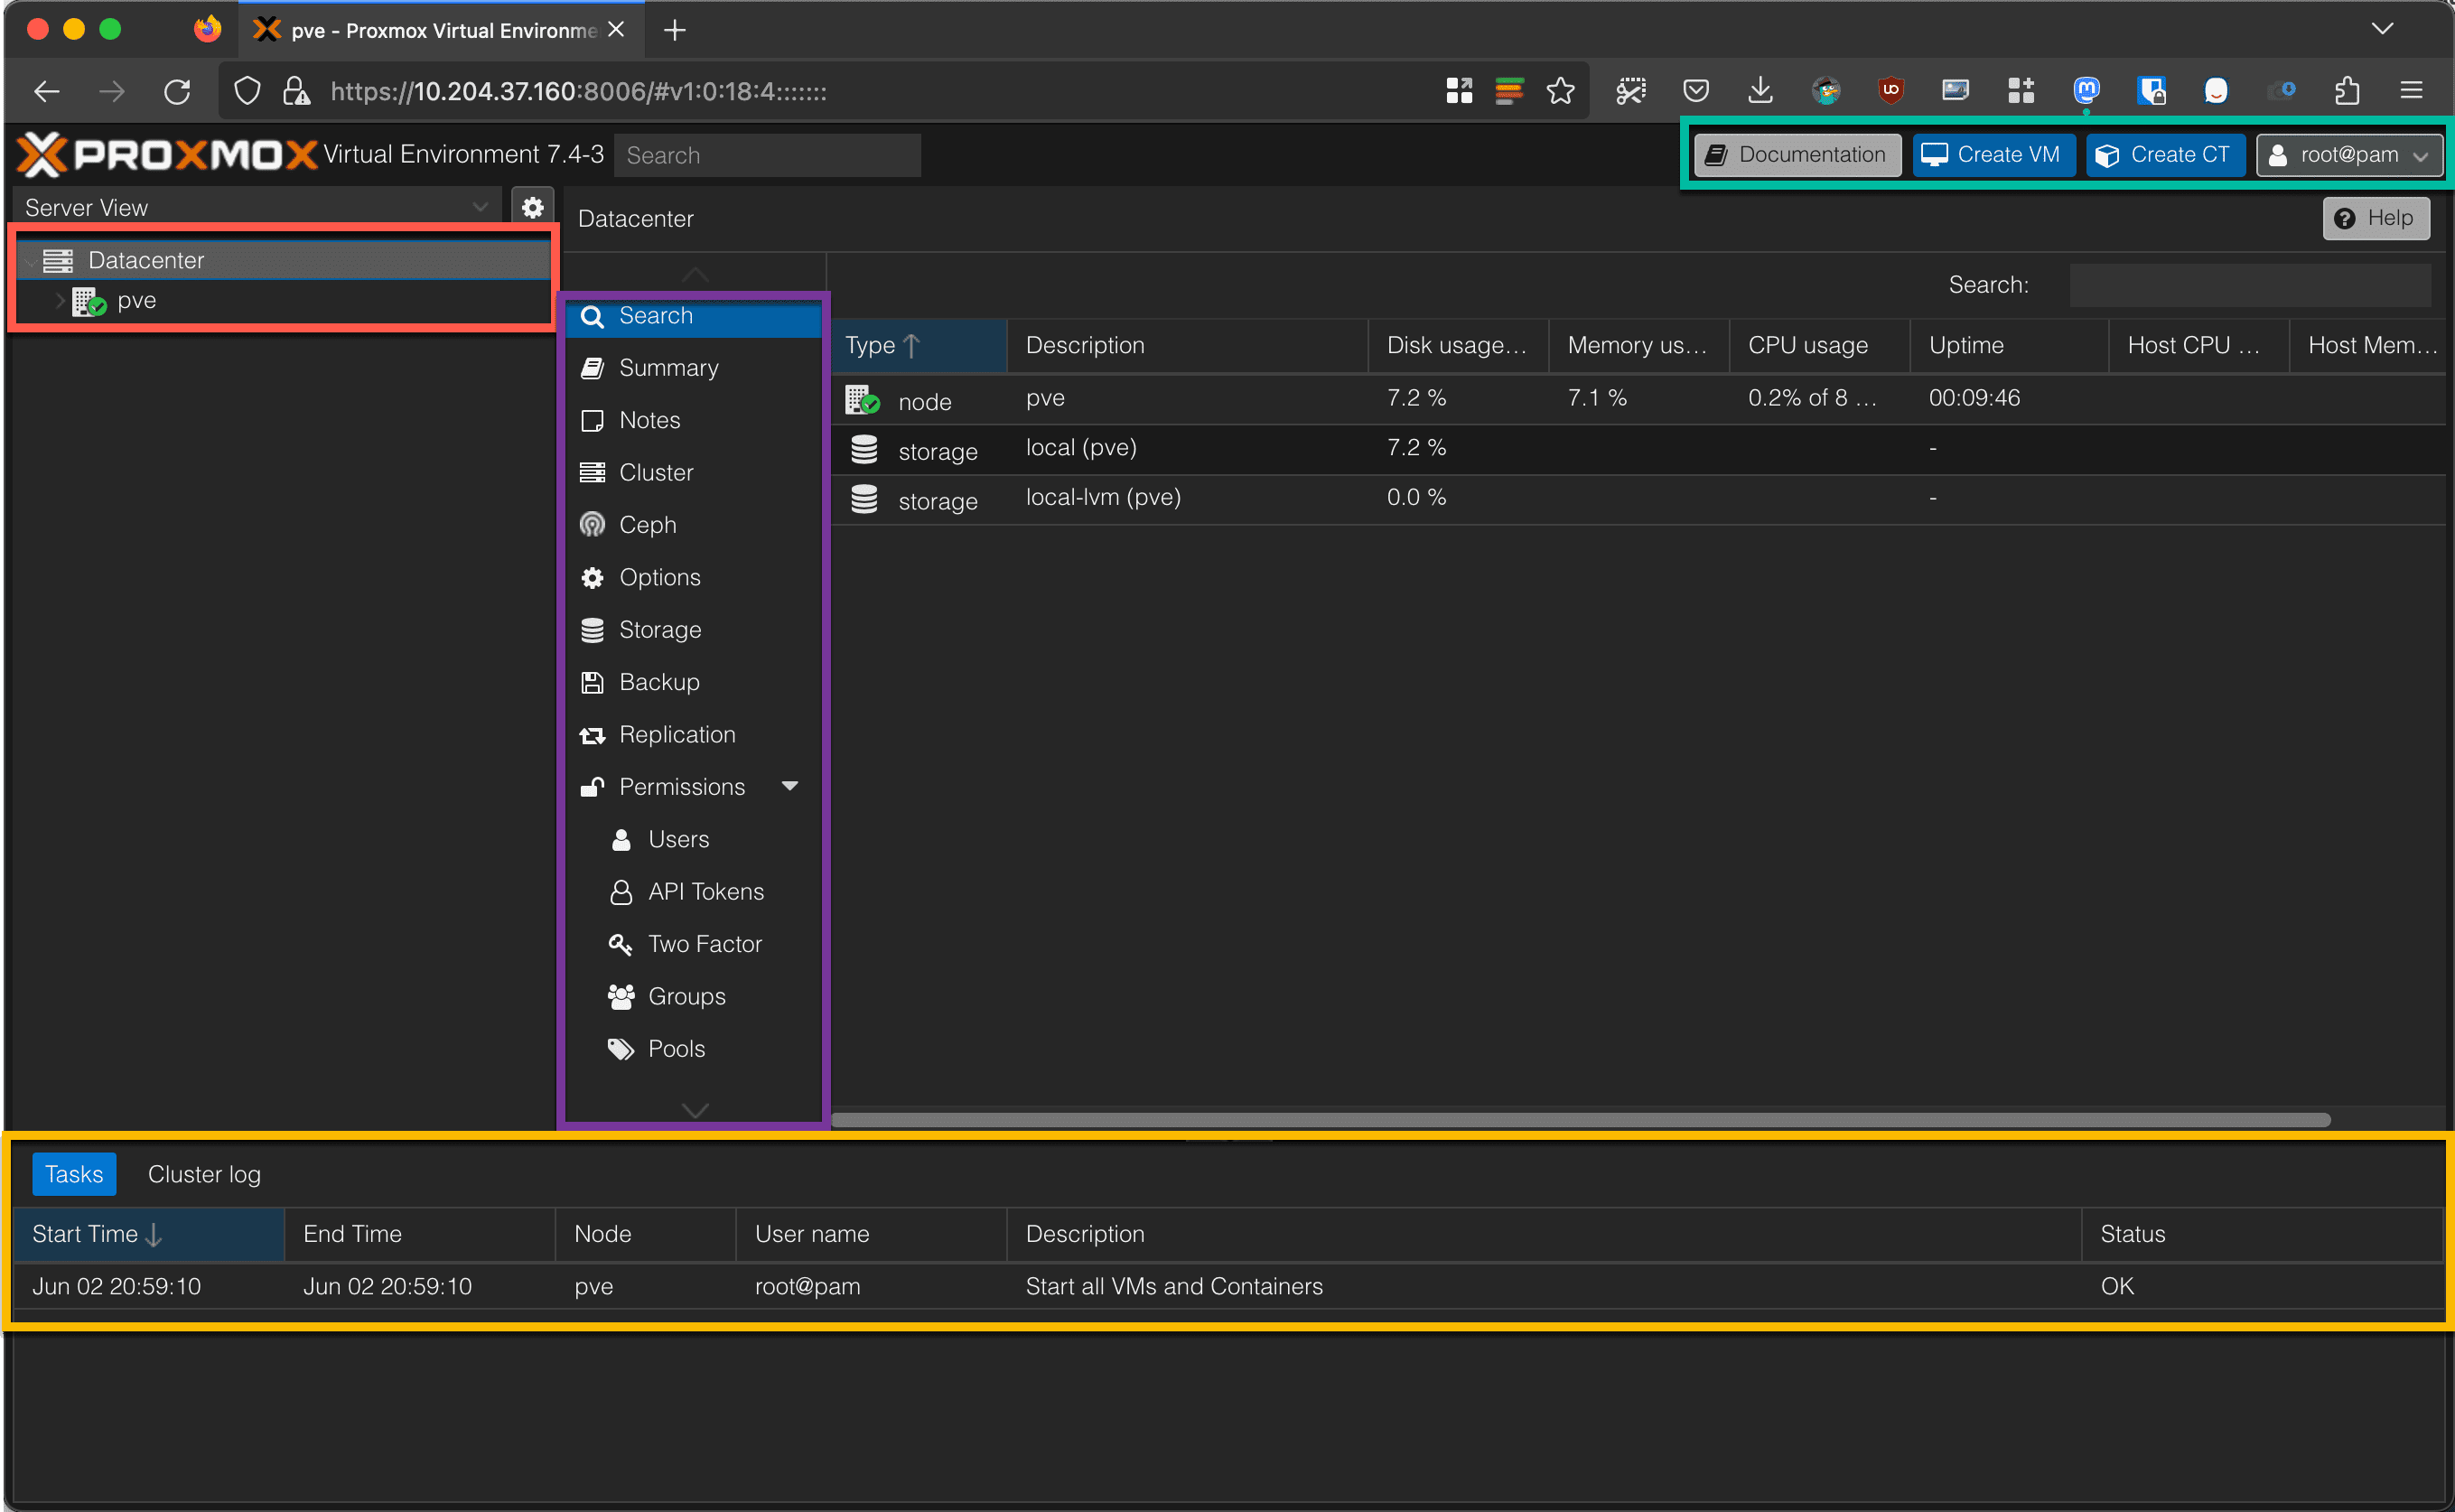
Task: Bookmark this page with star icon
Action: coord(1560,92)
